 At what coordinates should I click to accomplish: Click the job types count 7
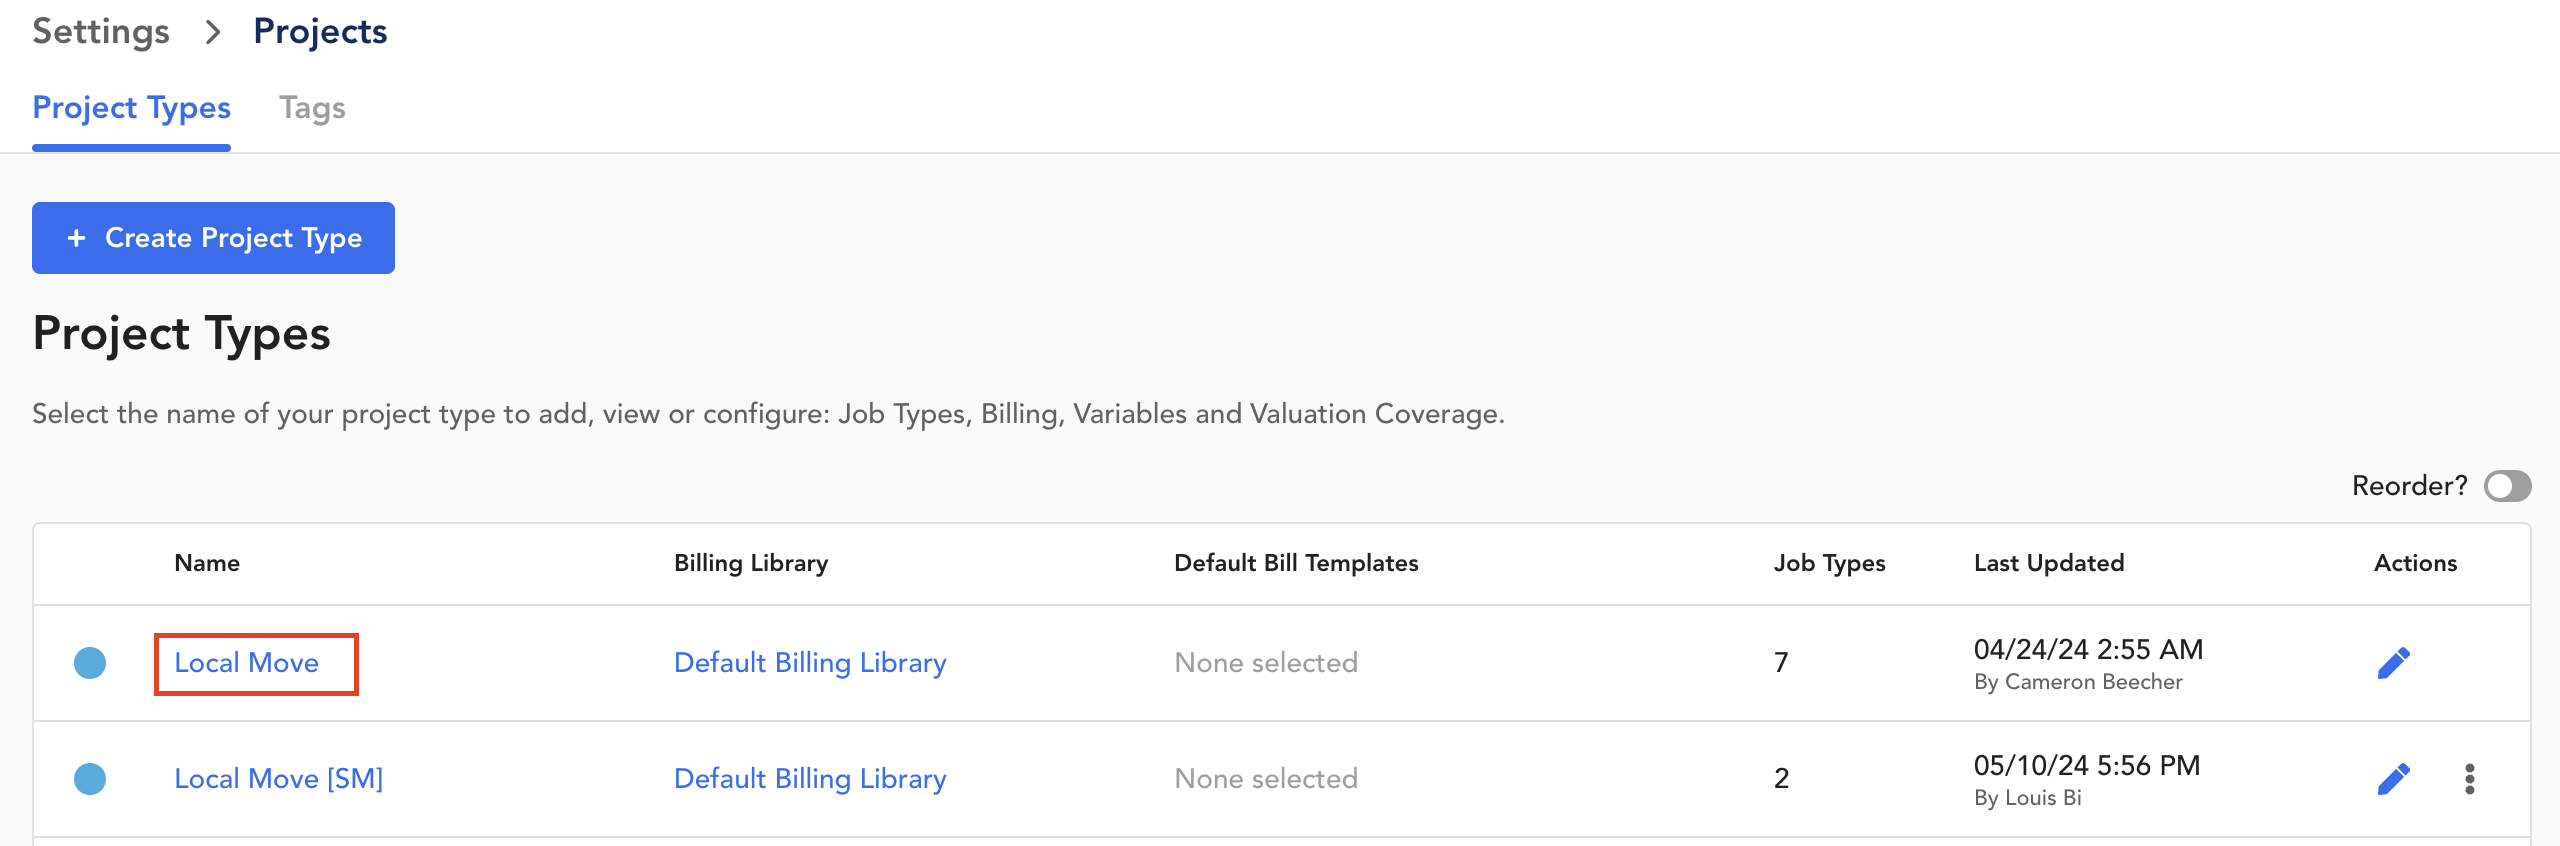click(1781, 663)
